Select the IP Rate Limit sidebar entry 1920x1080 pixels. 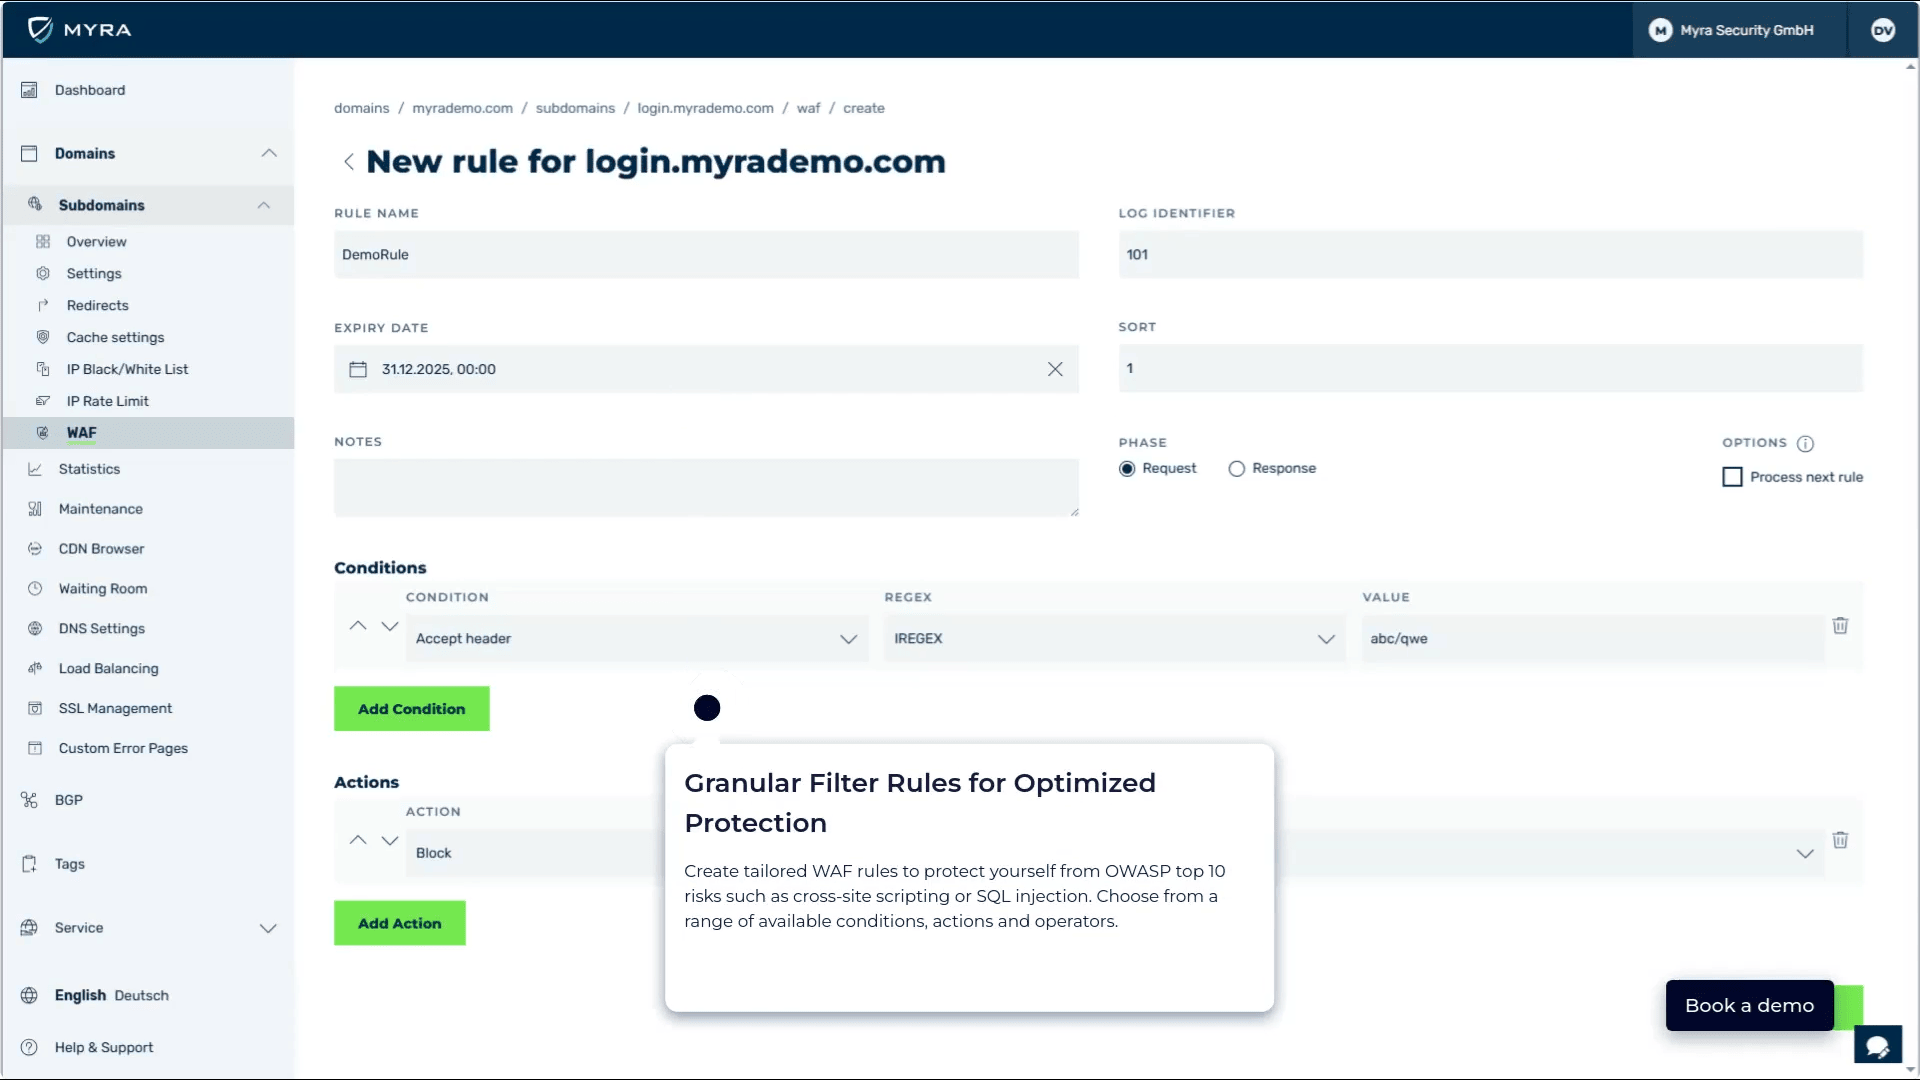coord(106,401)
